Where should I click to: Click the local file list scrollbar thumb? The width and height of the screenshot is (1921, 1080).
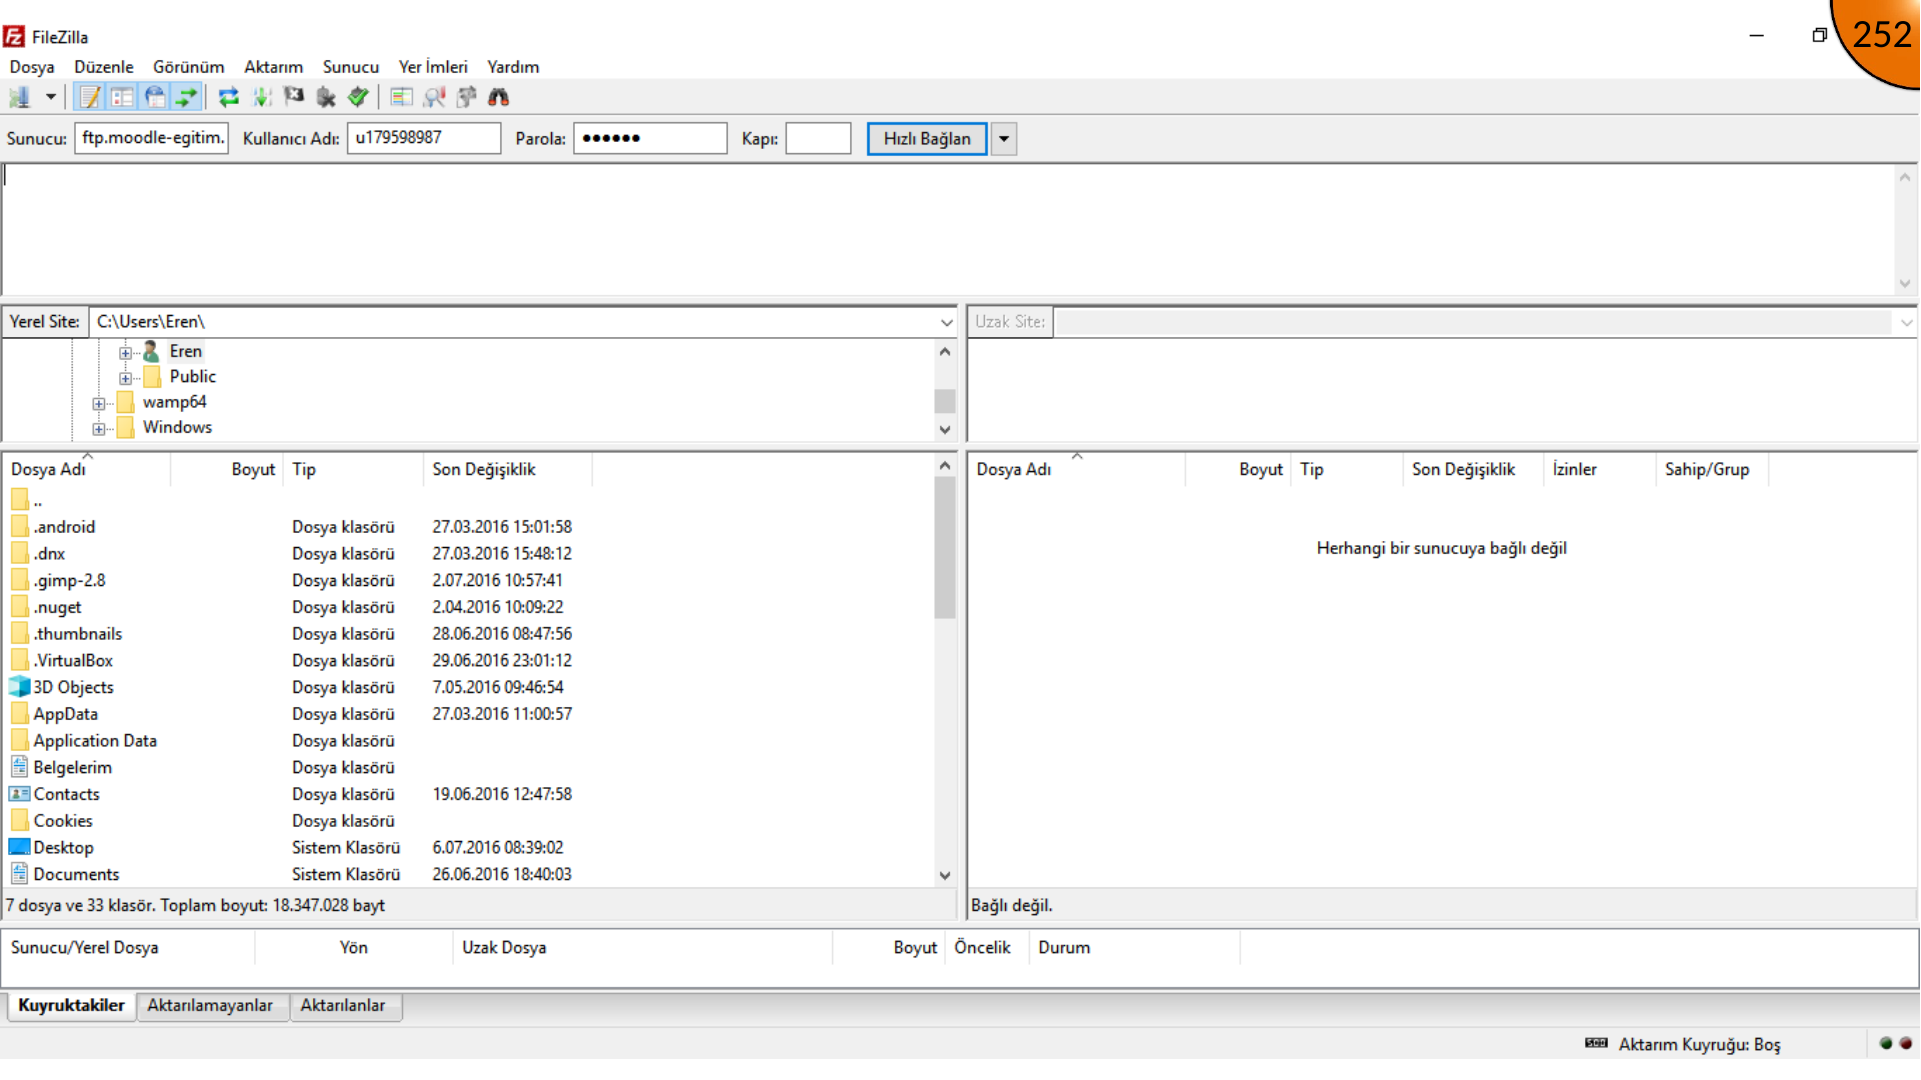coord(945,548)
